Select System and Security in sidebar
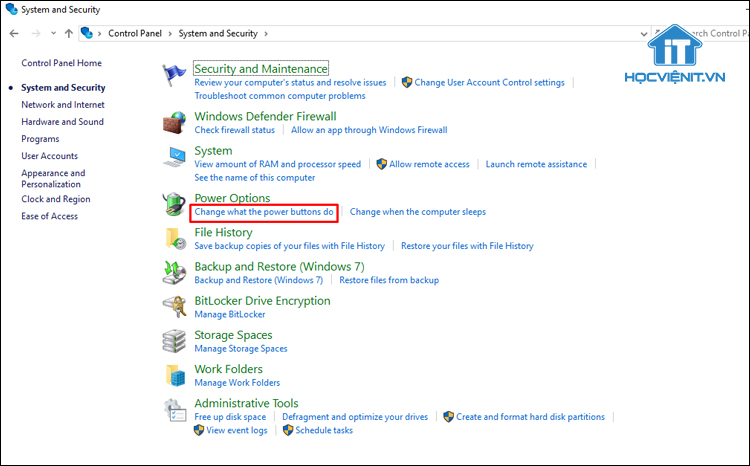 (63, 88)
